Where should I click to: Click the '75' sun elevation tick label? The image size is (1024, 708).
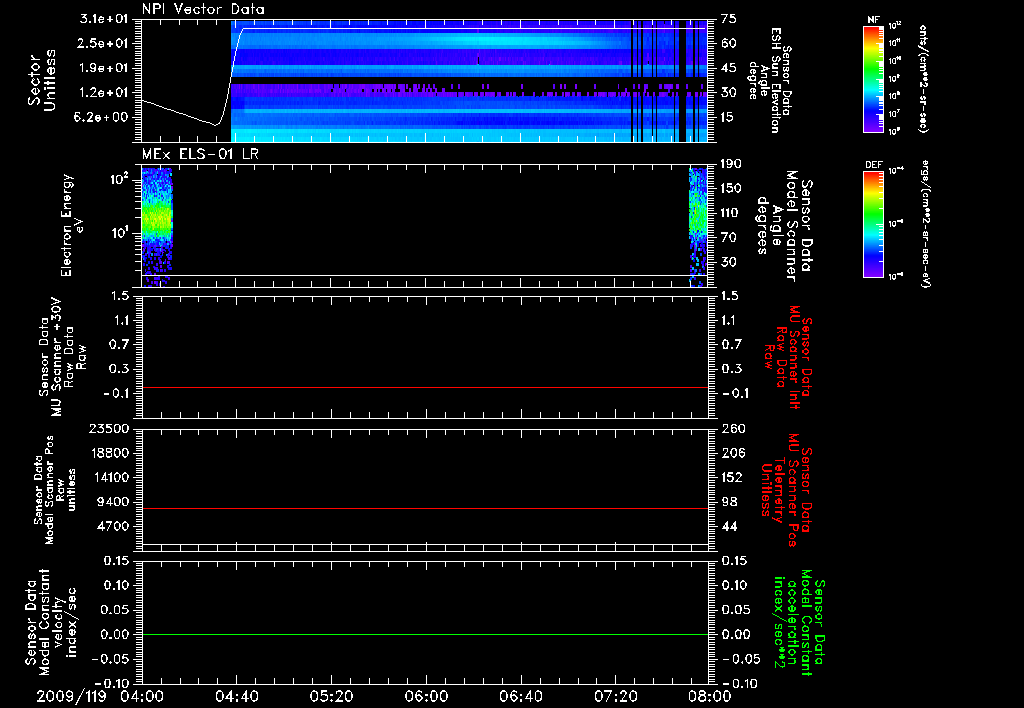coord(729,19)
